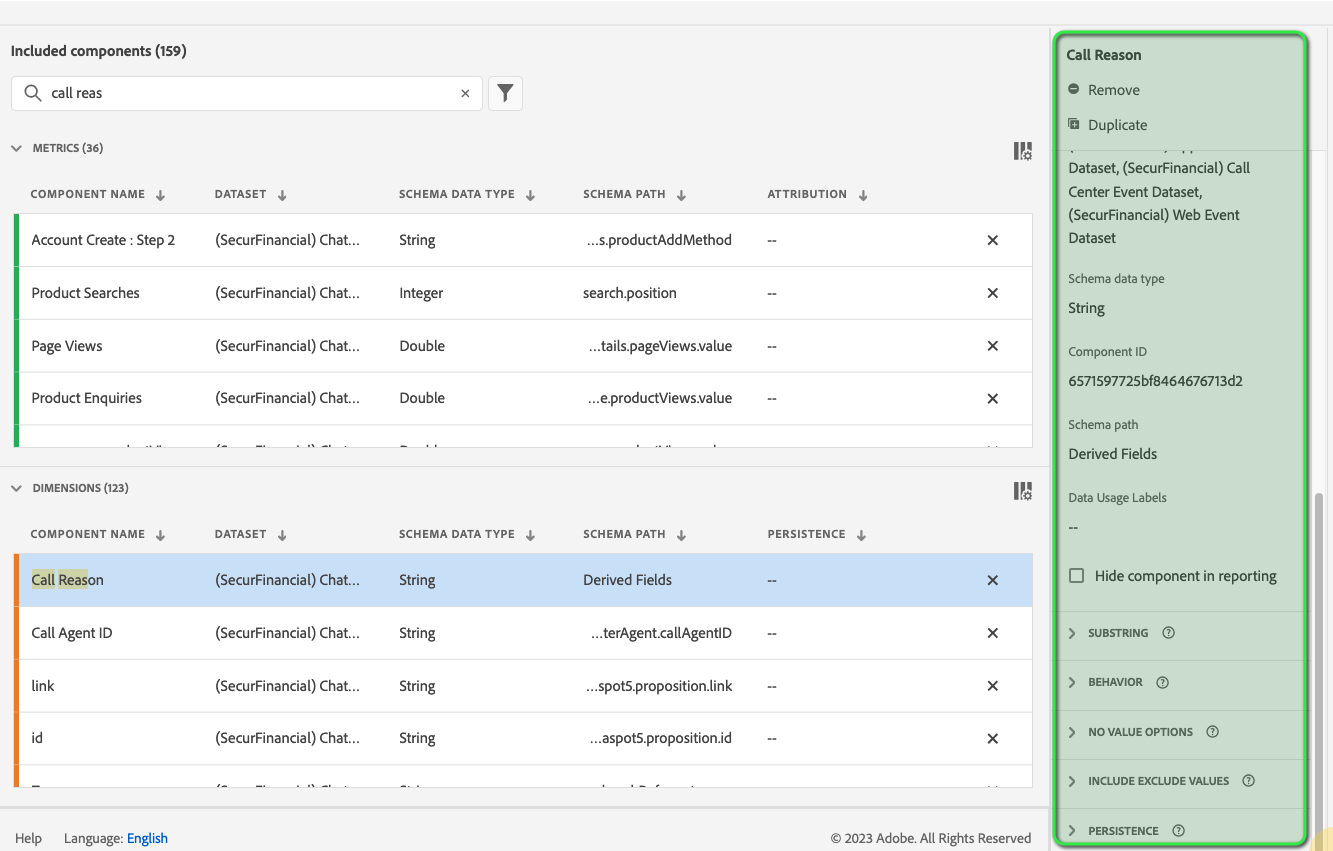Click the Component ID value 6571597725bf8464676713d2
Image resolution: width=1333 pixels, height=851 pixels.
[1156, 381]
